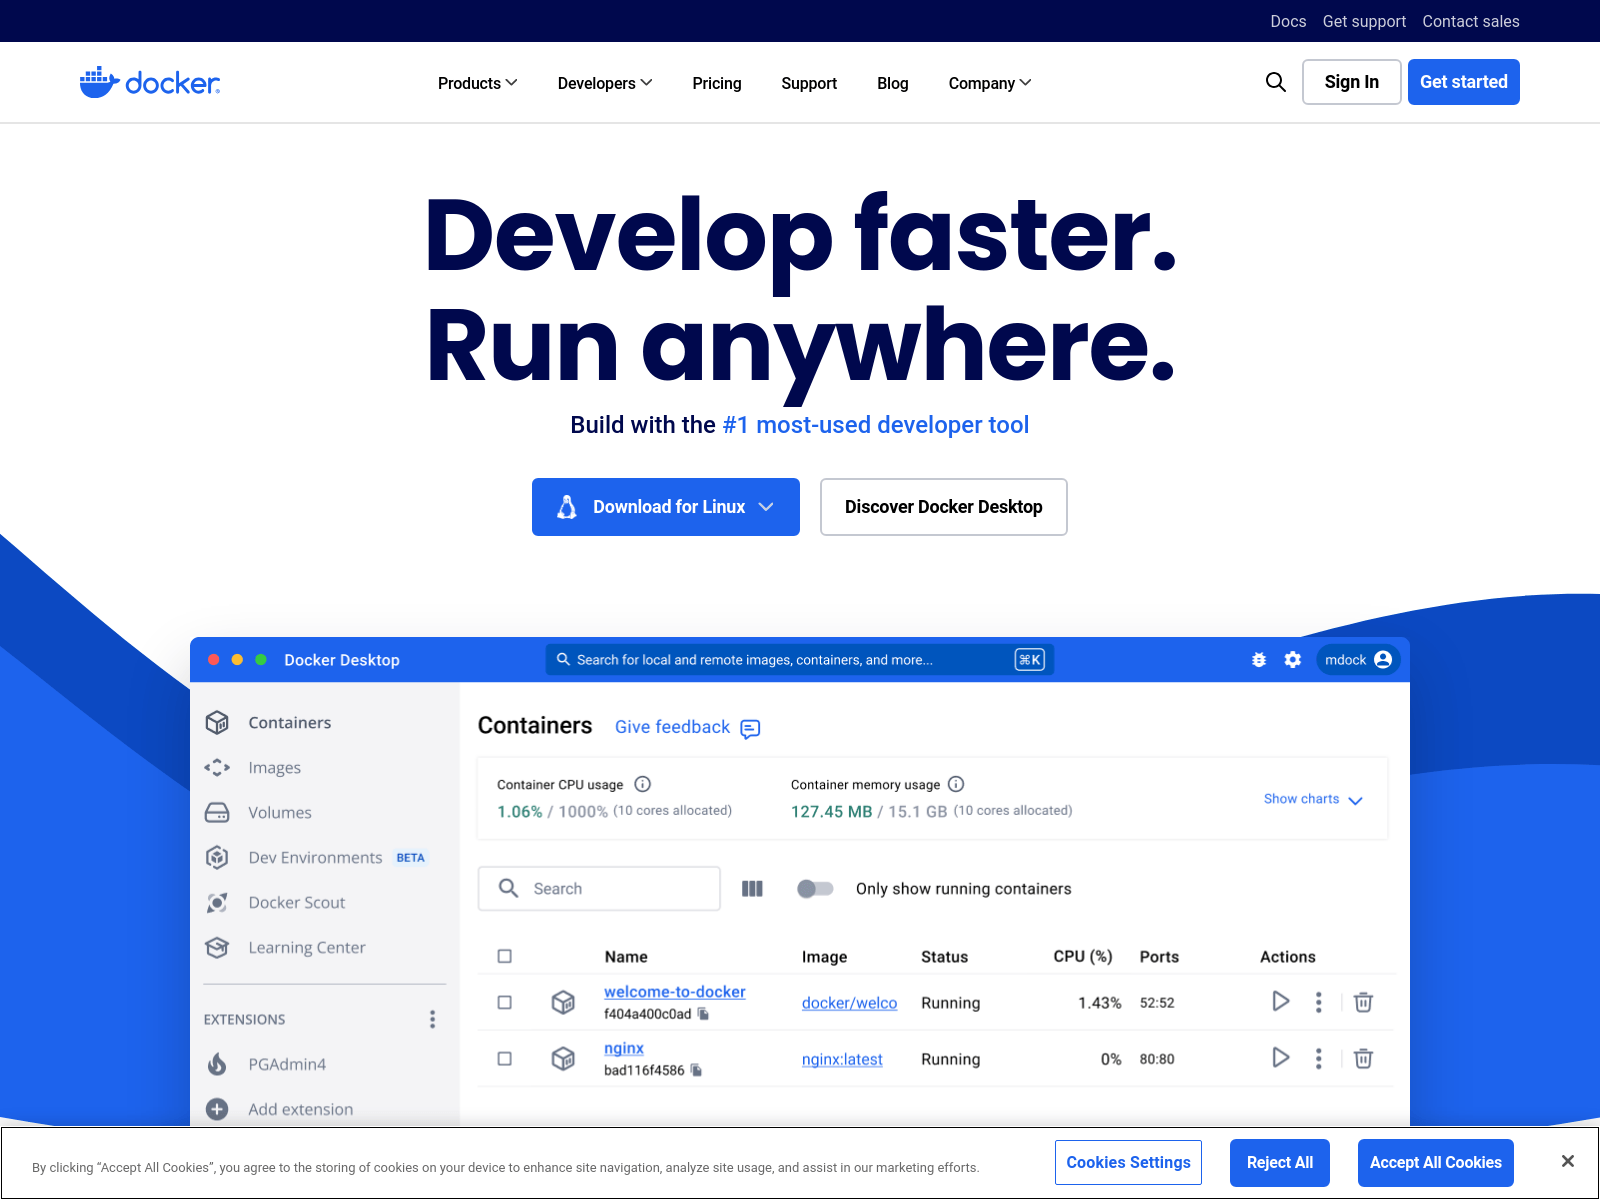Start the nginx container play icon
The width and height of the screenshot is (1600, 1200).
pos(1280,1057)
